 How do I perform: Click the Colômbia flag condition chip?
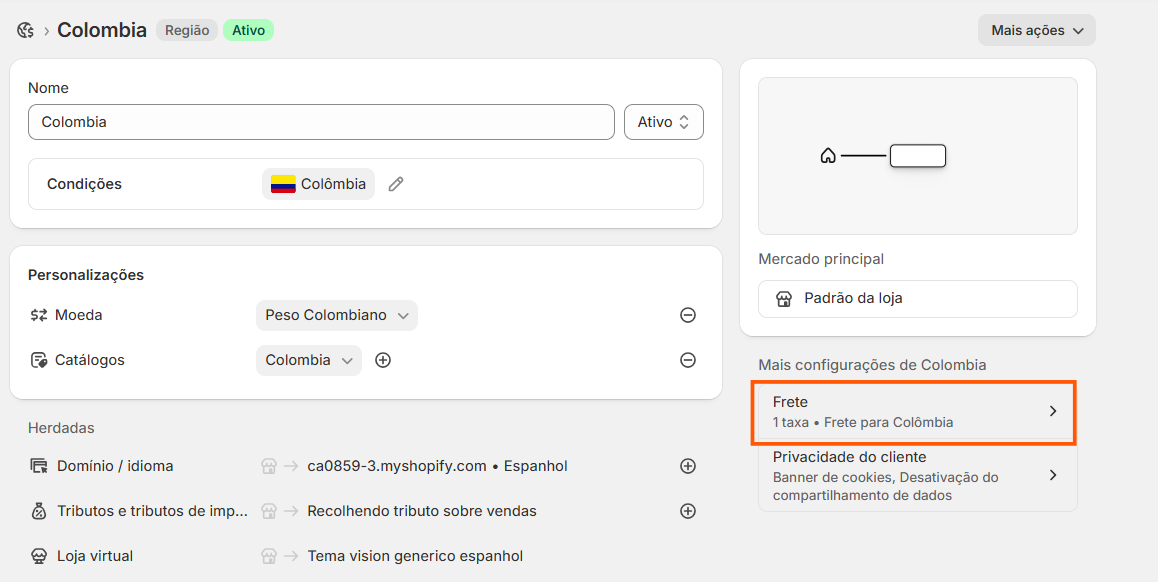click(x=318, y=184)
